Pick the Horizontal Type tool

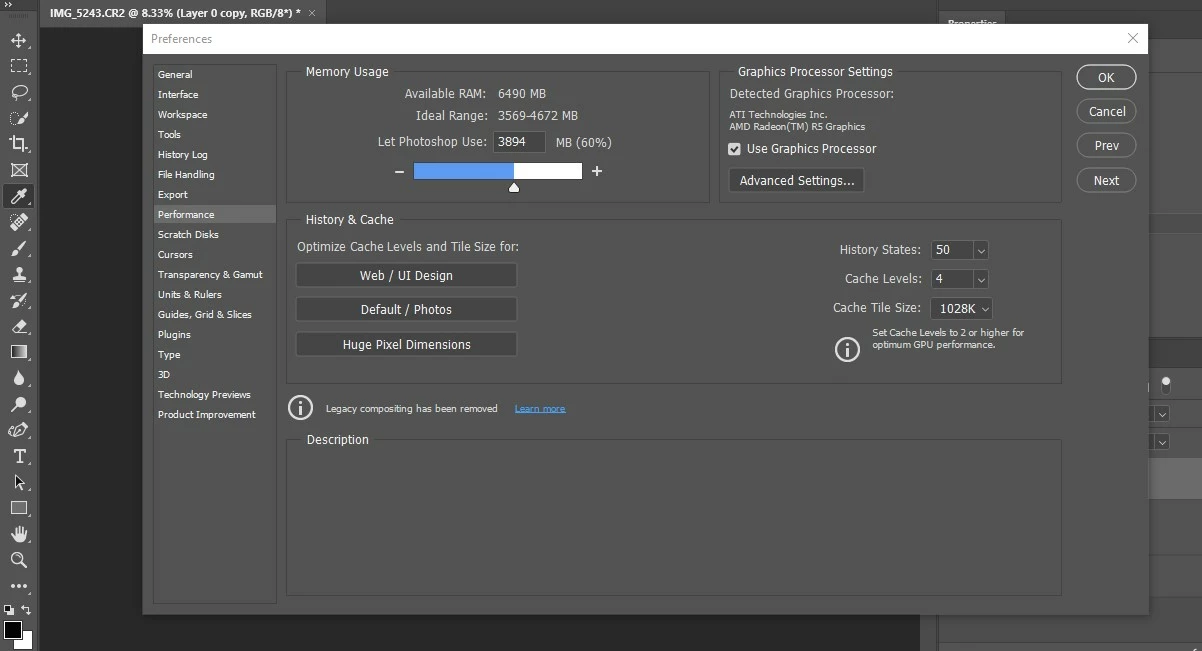coord(18,456)
